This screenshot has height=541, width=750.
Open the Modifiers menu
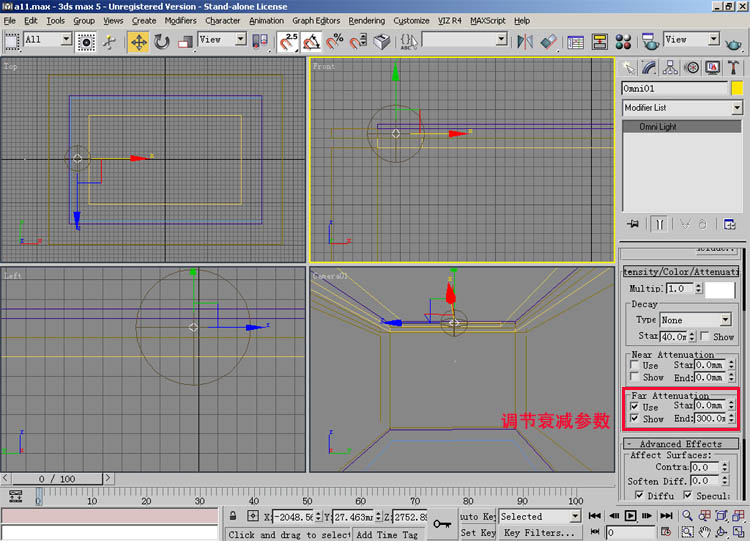(180, 20)
